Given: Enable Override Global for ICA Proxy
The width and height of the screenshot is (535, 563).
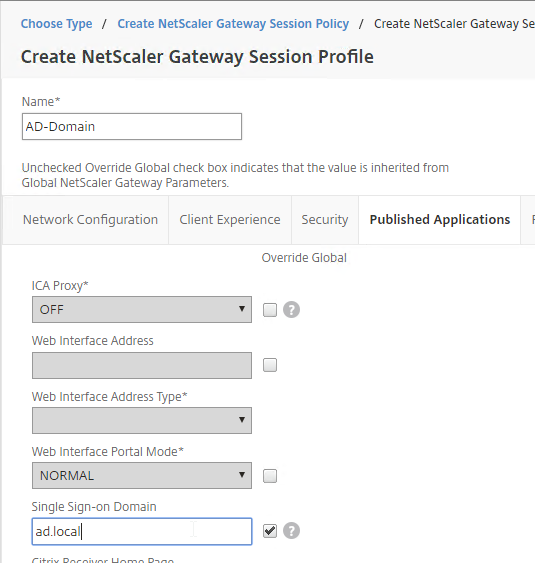Looking at the screenshot, I should (270, 310).
